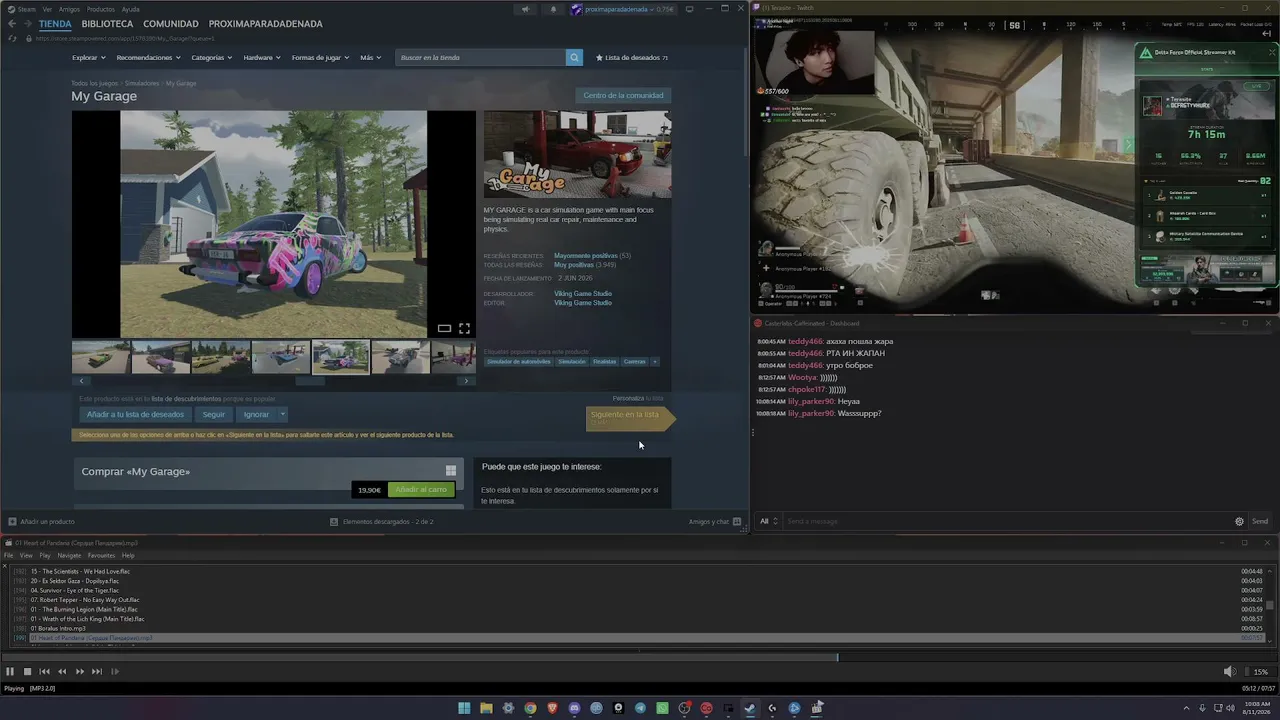Mute the music player speaker icon
Viewport: 1280px width, 720px height.
point(1230,672)
